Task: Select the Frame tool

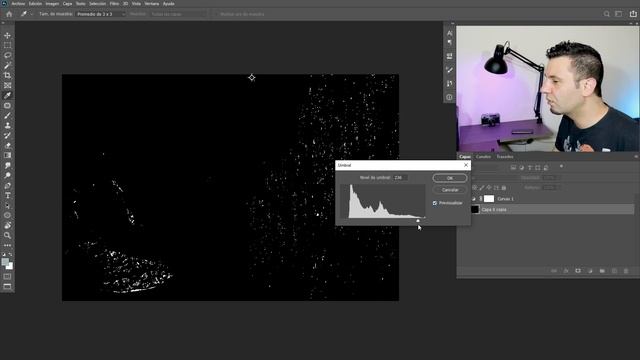Action: (7, 85)
